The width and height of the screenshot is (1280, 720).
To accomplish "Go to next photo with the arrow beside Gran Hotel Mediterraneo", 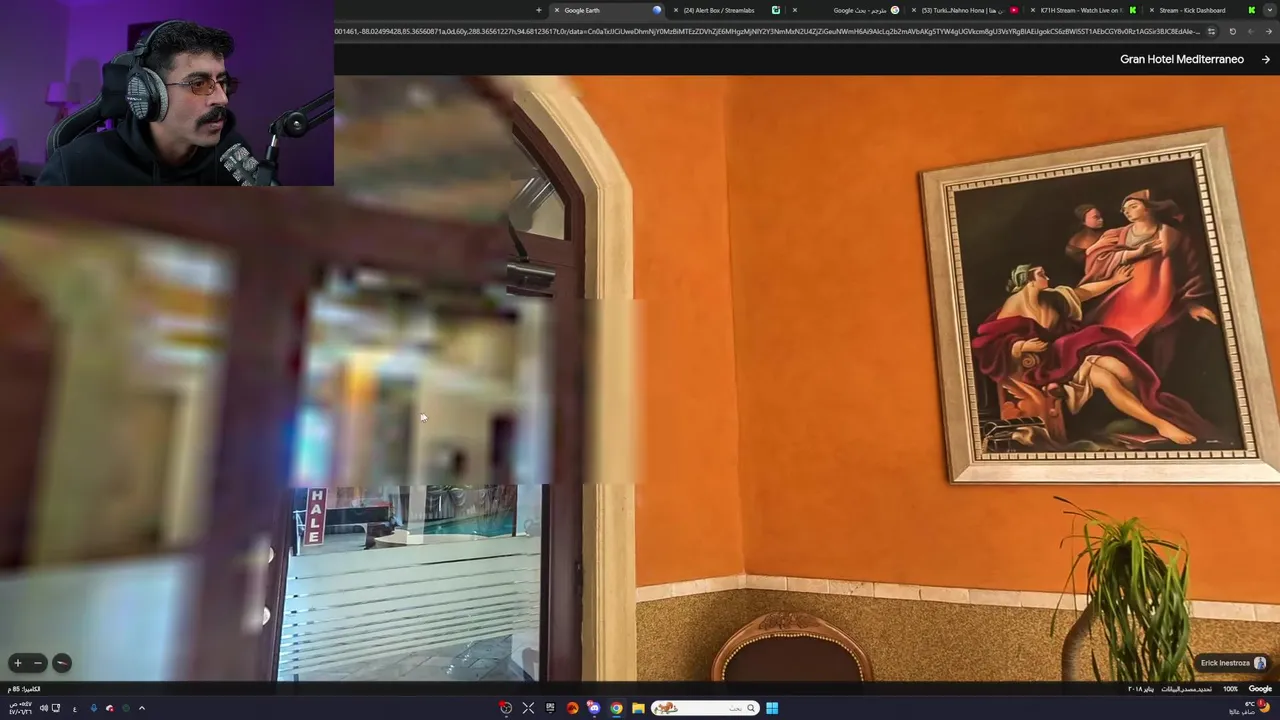I will pos(1266,59).
